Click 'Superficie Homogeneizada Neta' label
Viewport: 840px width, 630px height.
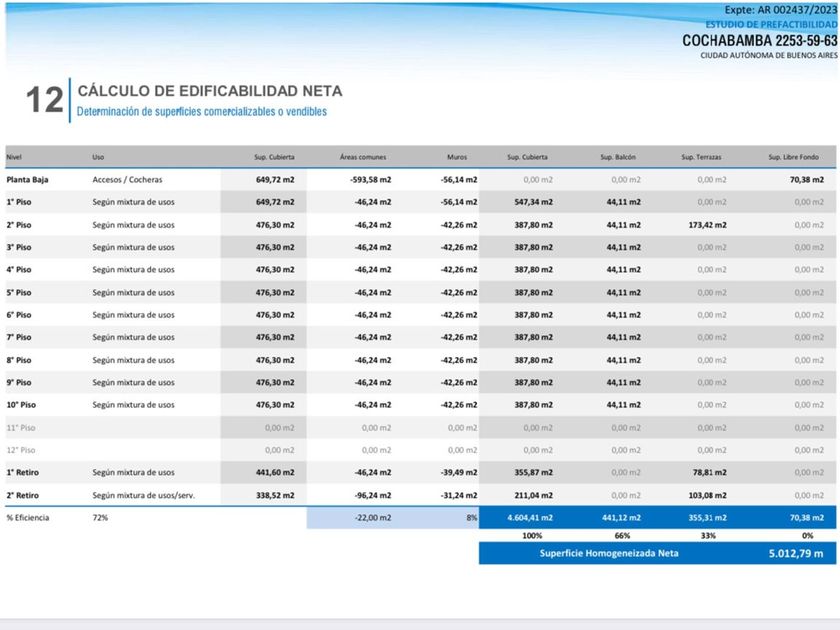click(x=609, y=553)
